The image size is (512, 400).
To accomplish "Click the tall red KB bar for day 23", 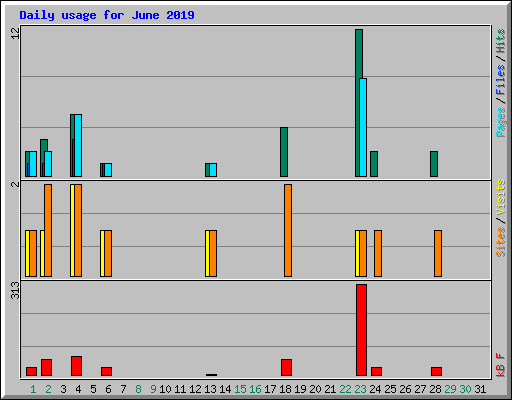I will (x=362, y=330).
